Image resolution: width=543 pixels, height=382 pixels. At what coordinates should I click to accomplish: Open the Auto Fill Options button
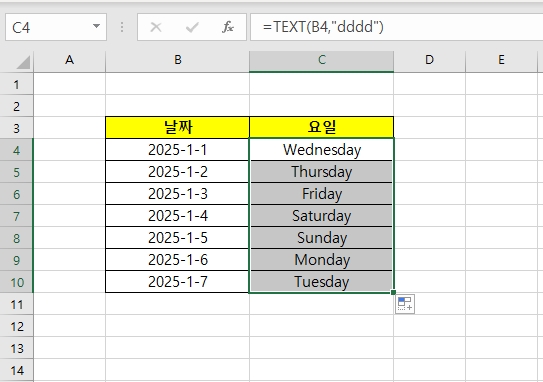[405, 304]
